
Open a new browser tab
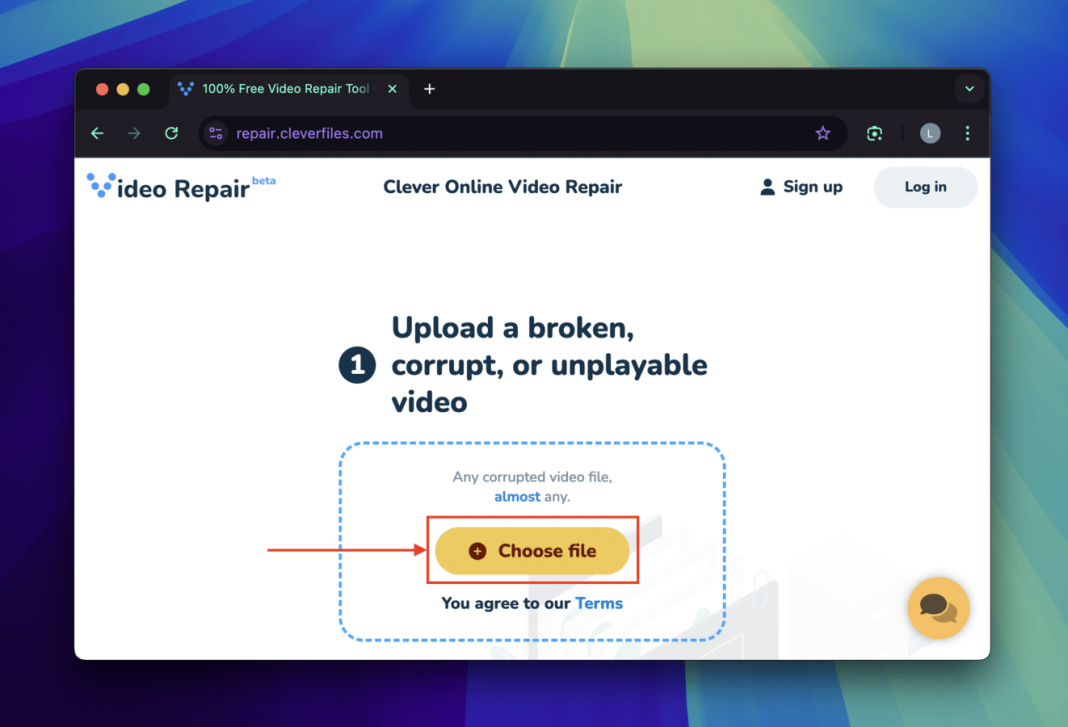(x=429, y=88)
